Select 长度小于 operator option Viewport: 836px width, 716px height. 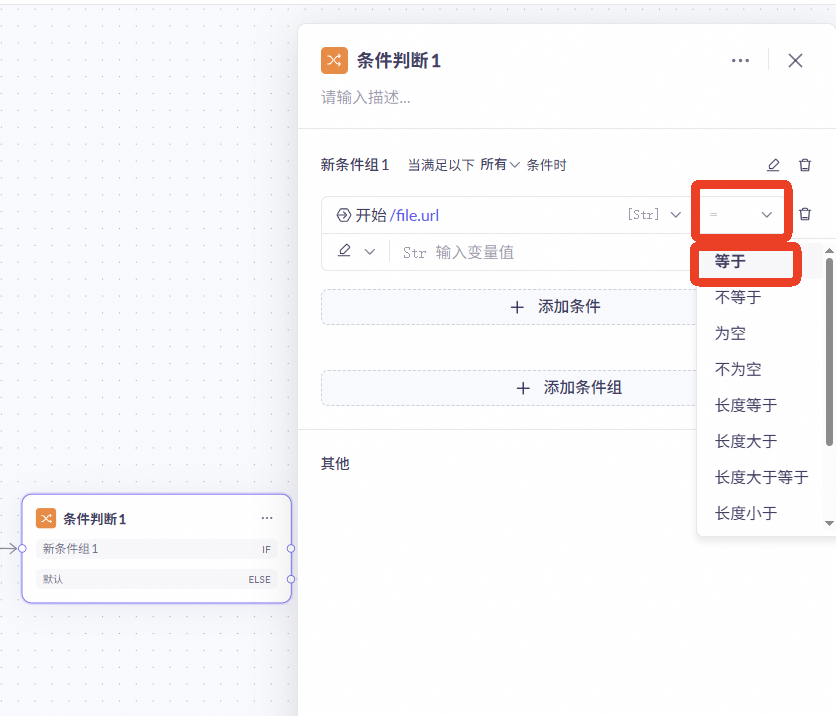click(760, 513)
